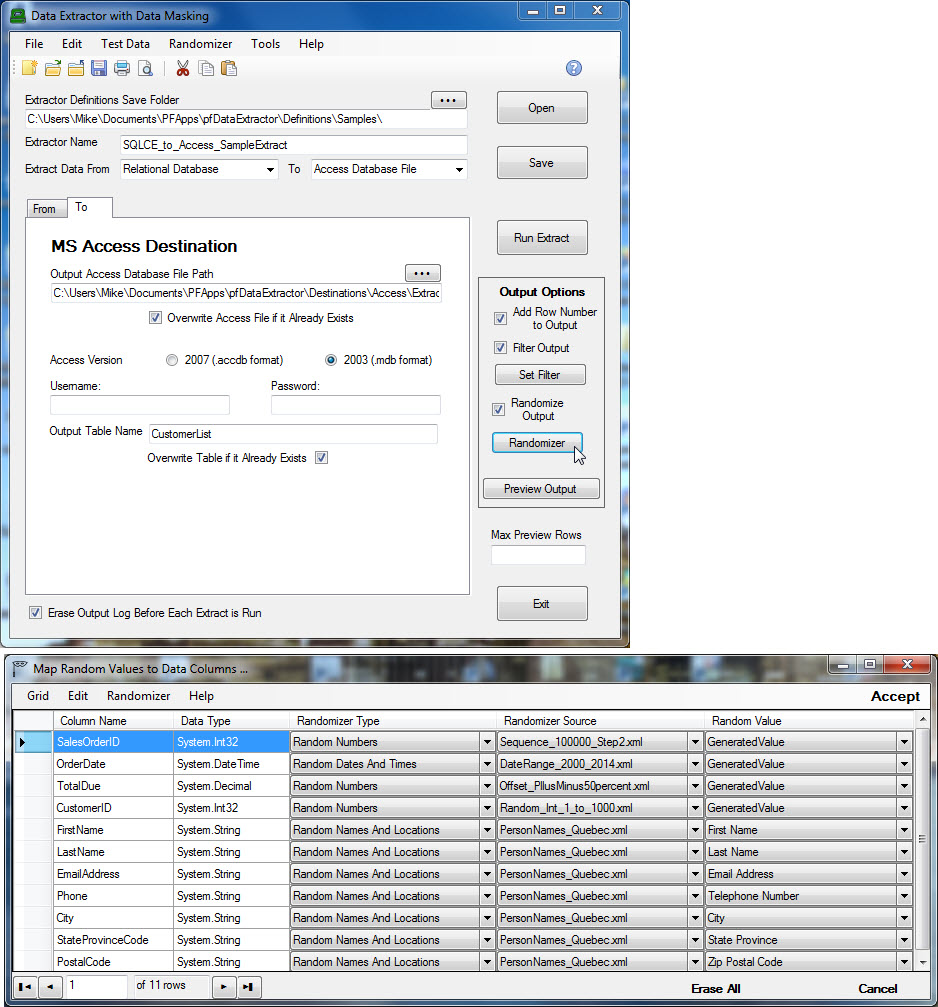Uncheck the Filter Output checkbox
The image size is (938, 1007).
[500, 348]
